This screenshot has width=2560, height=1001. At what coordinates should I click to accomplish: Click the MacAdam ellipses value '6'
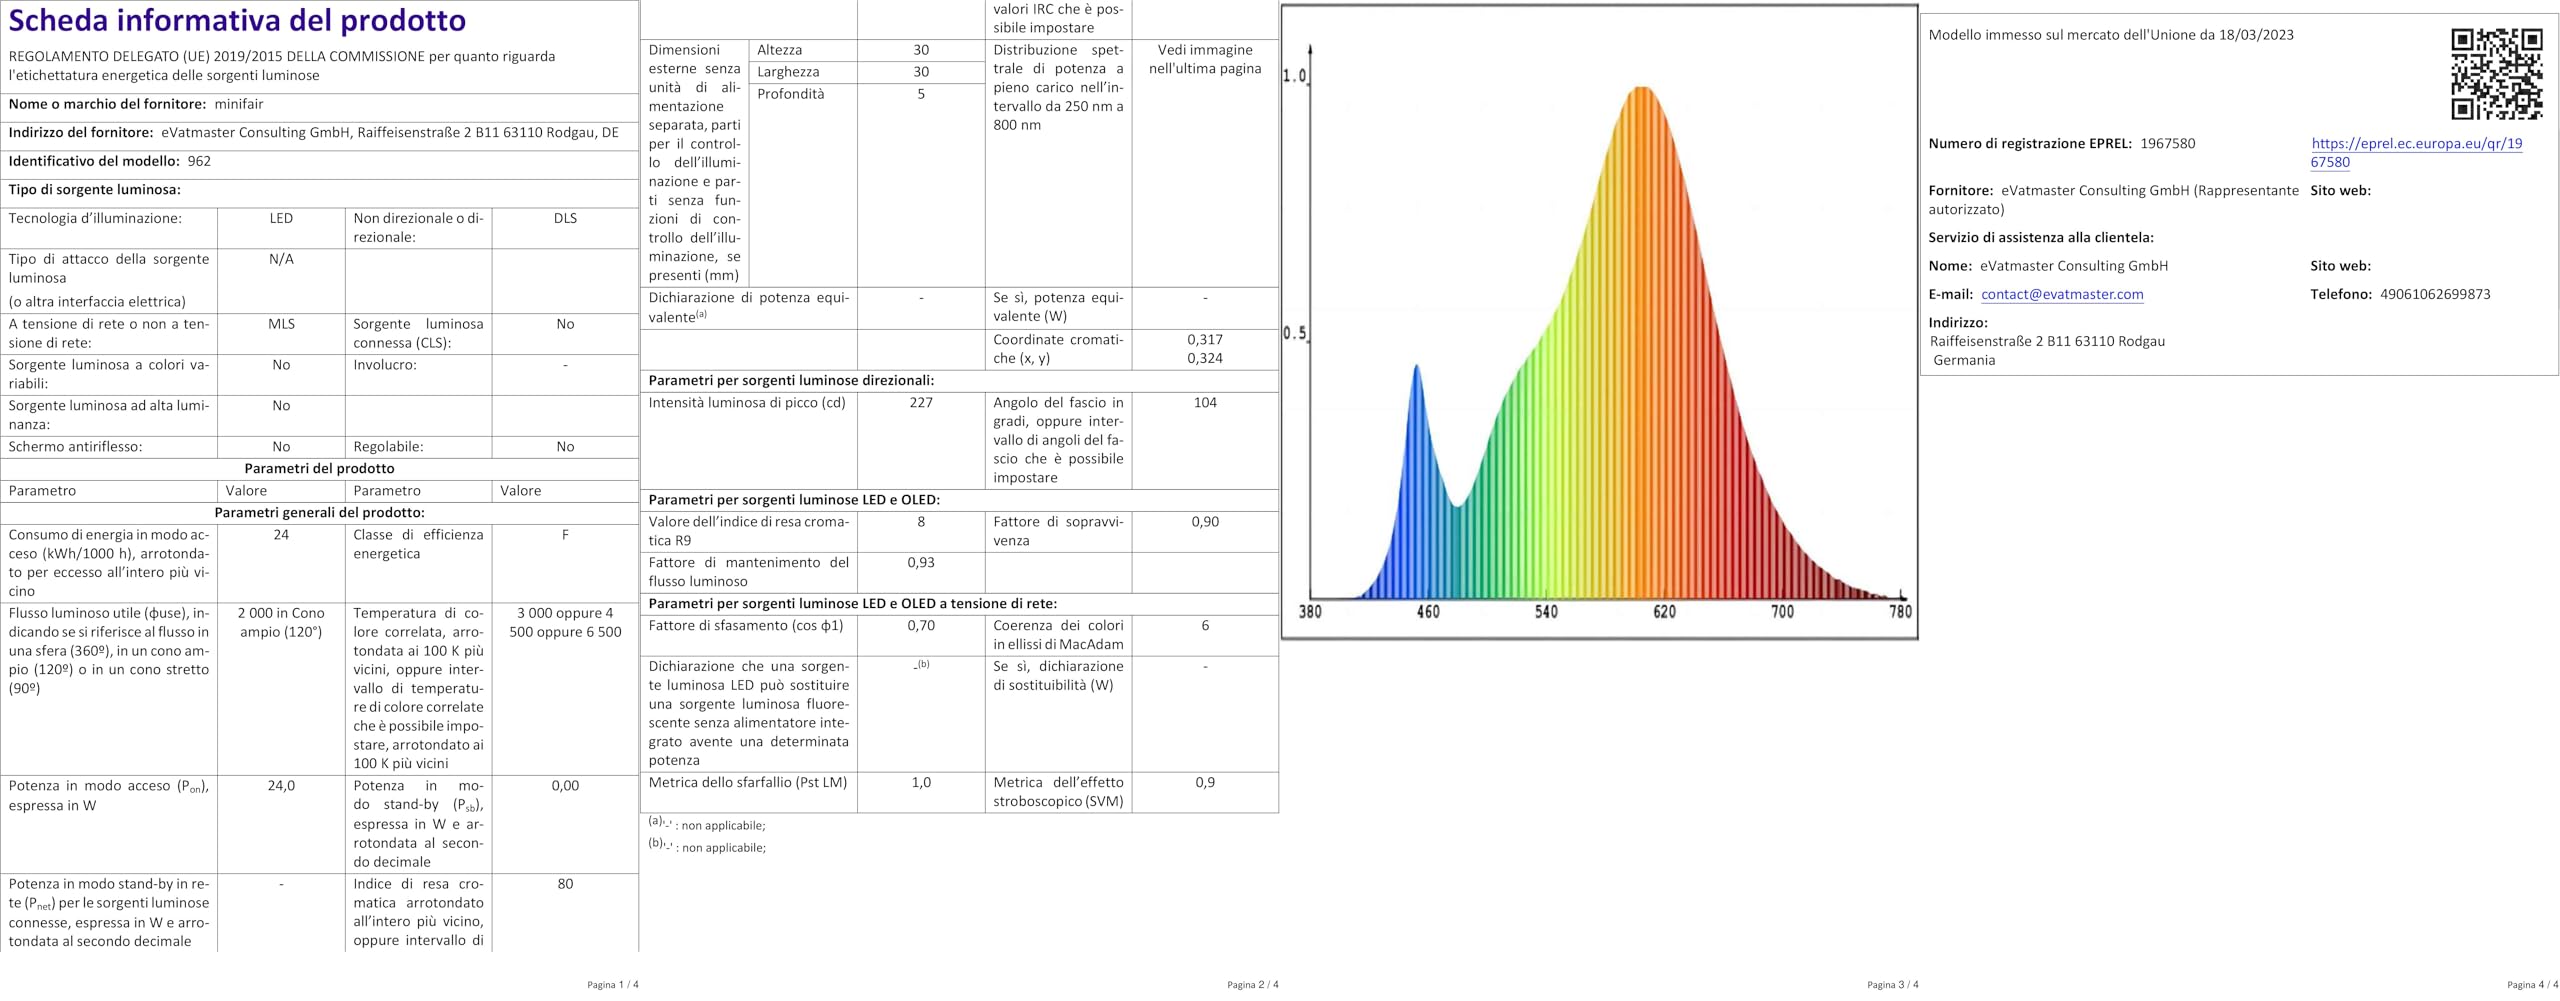pos(1205,626)
